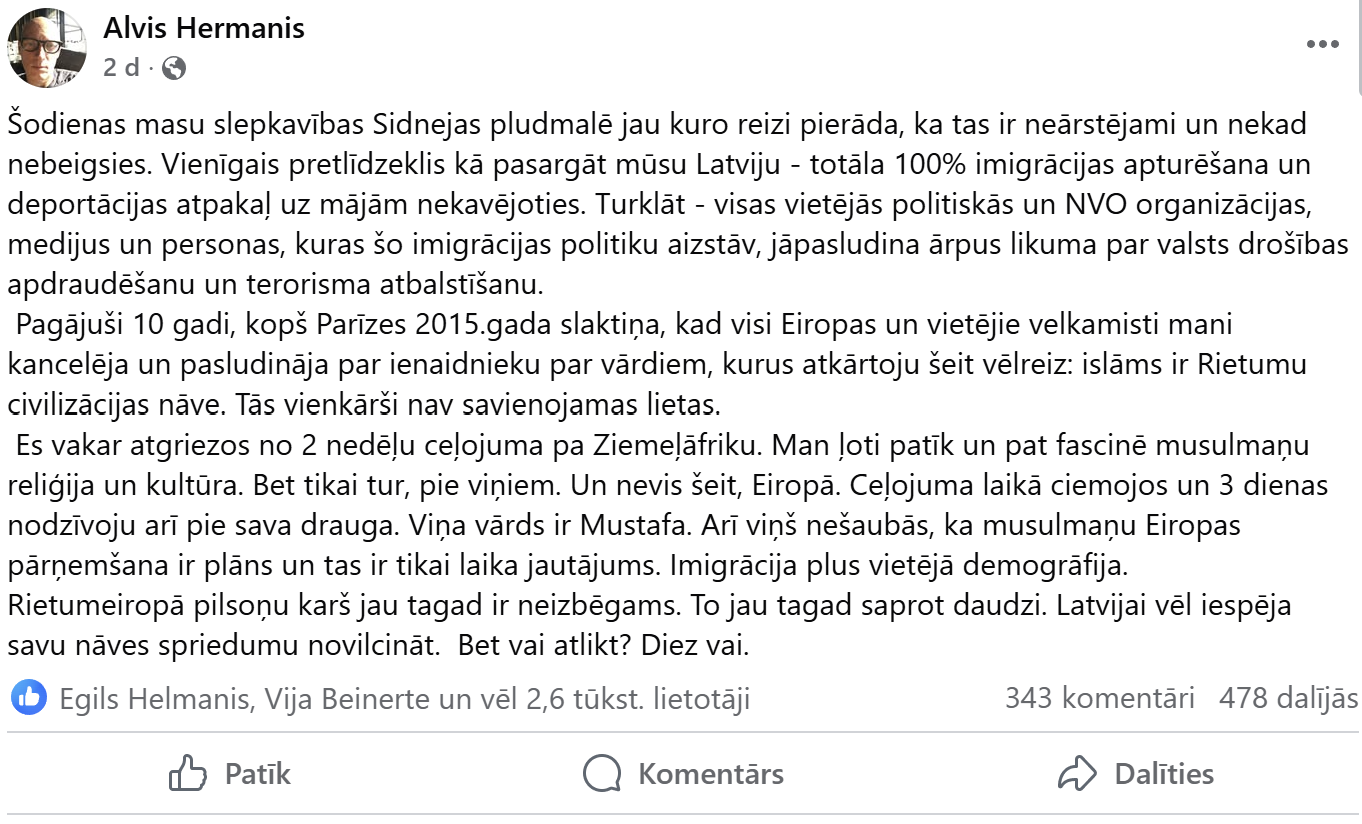Screen dimensions: 1362x824
Task: Click the thumbs-up icon beside Patīk
Action: click(188, 773)
